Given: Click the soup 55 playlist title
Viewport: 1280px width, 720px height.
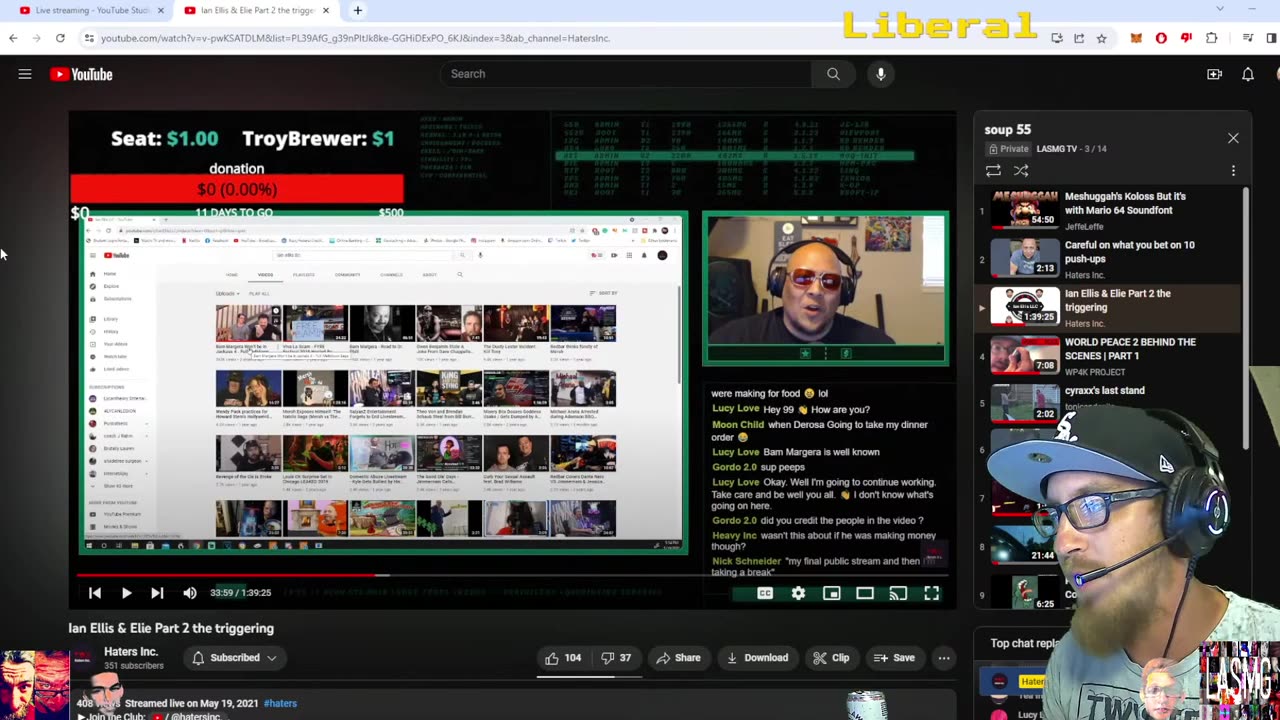Looking at the screenshot, I should click(x=1007, y=129).
